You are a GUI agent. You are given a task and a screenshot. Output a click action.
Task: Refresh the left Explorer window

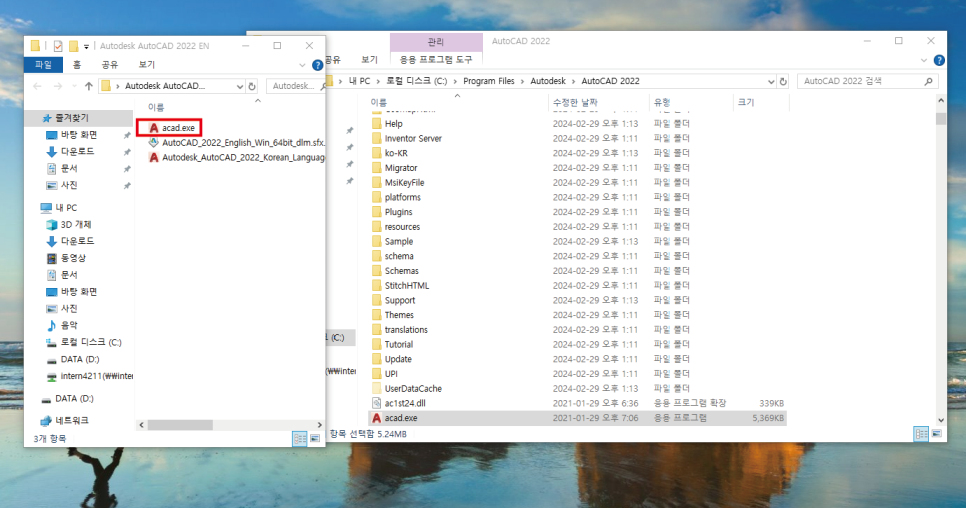252,86
